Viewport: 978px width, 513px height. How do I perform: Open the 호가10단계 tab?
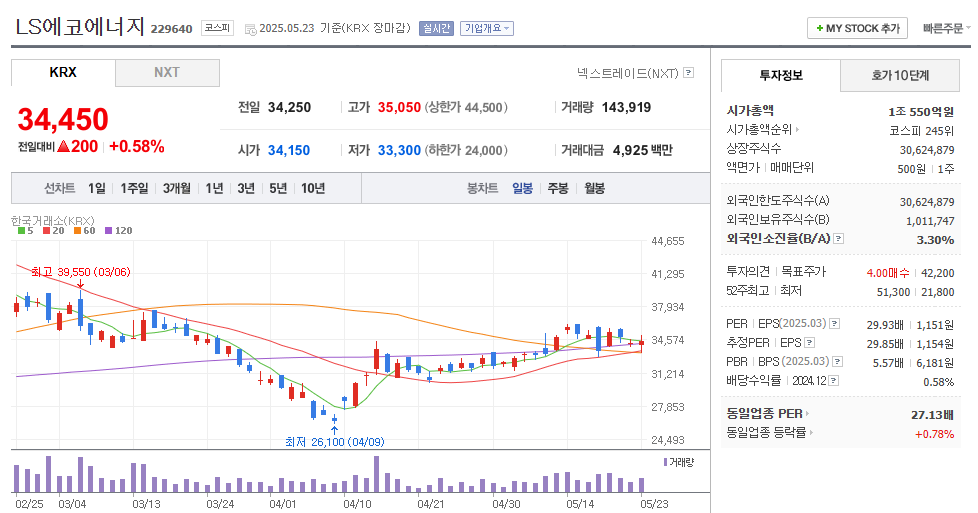pos(900,76)
